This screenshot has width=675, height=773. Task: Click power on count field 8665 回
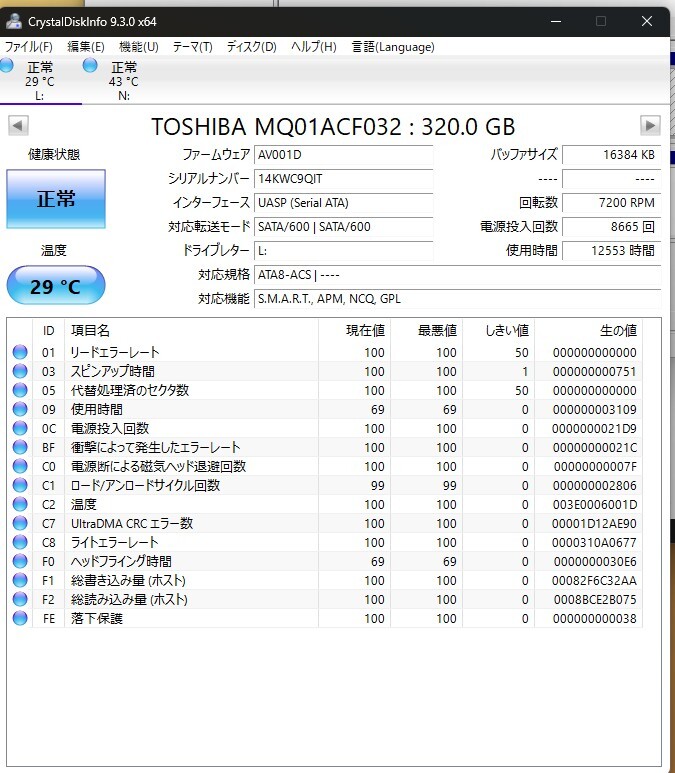click(611, 227)
